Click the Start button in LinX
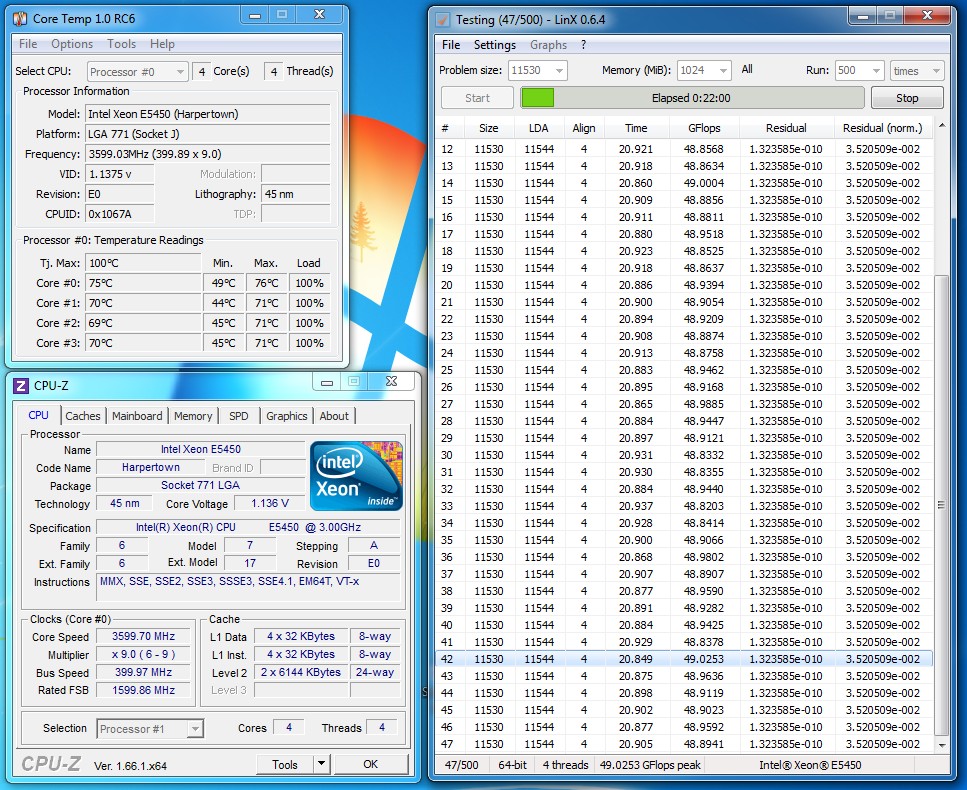The width and height of the screenshot is (967, 790). pos(477,98)
